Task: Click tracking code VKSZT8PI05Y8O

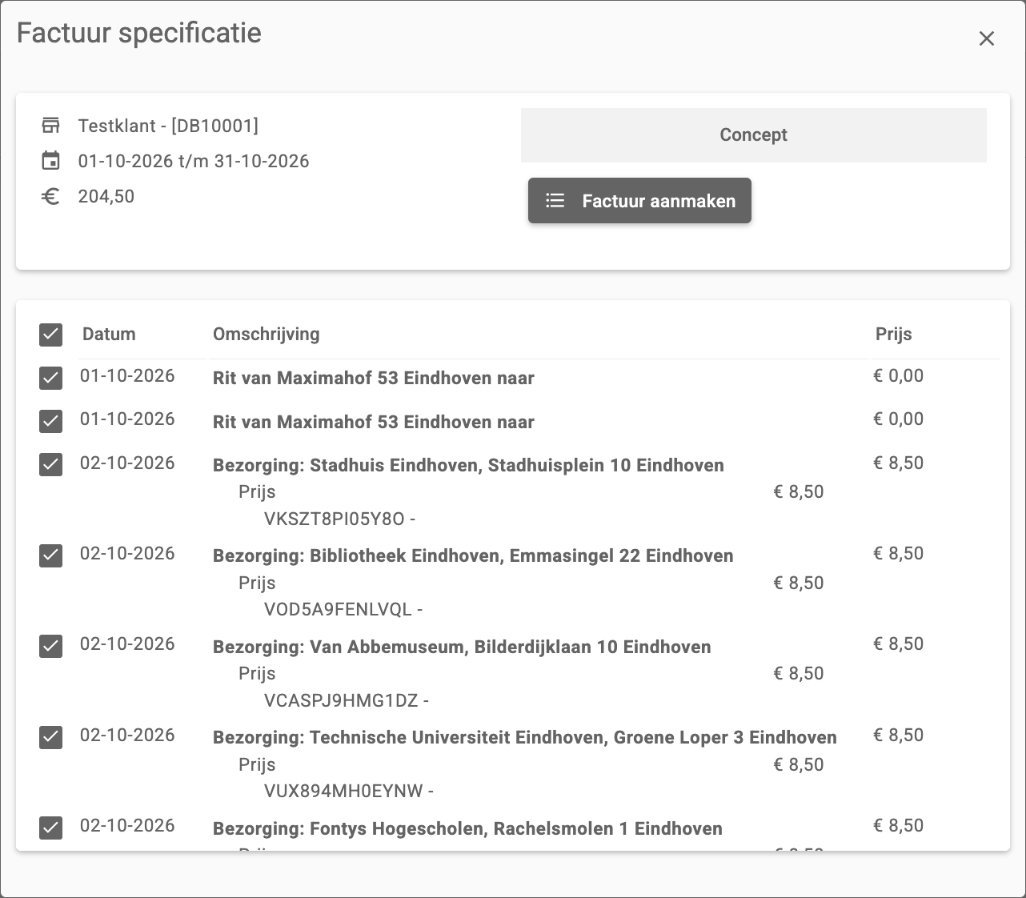Action: coord(334,519)
